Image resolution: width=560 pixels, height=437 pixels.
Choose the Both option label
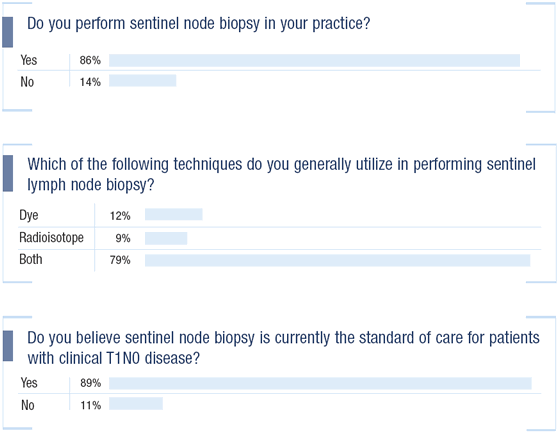[x=31, y=260]
